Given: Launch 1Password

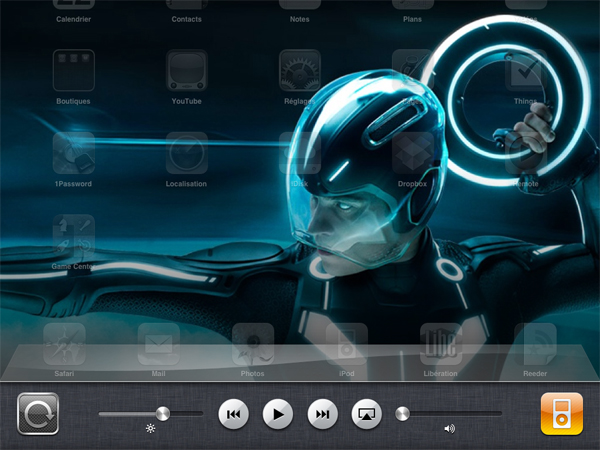Looking at the screenshot, I should pyautogui.click(x=73, y=153).
